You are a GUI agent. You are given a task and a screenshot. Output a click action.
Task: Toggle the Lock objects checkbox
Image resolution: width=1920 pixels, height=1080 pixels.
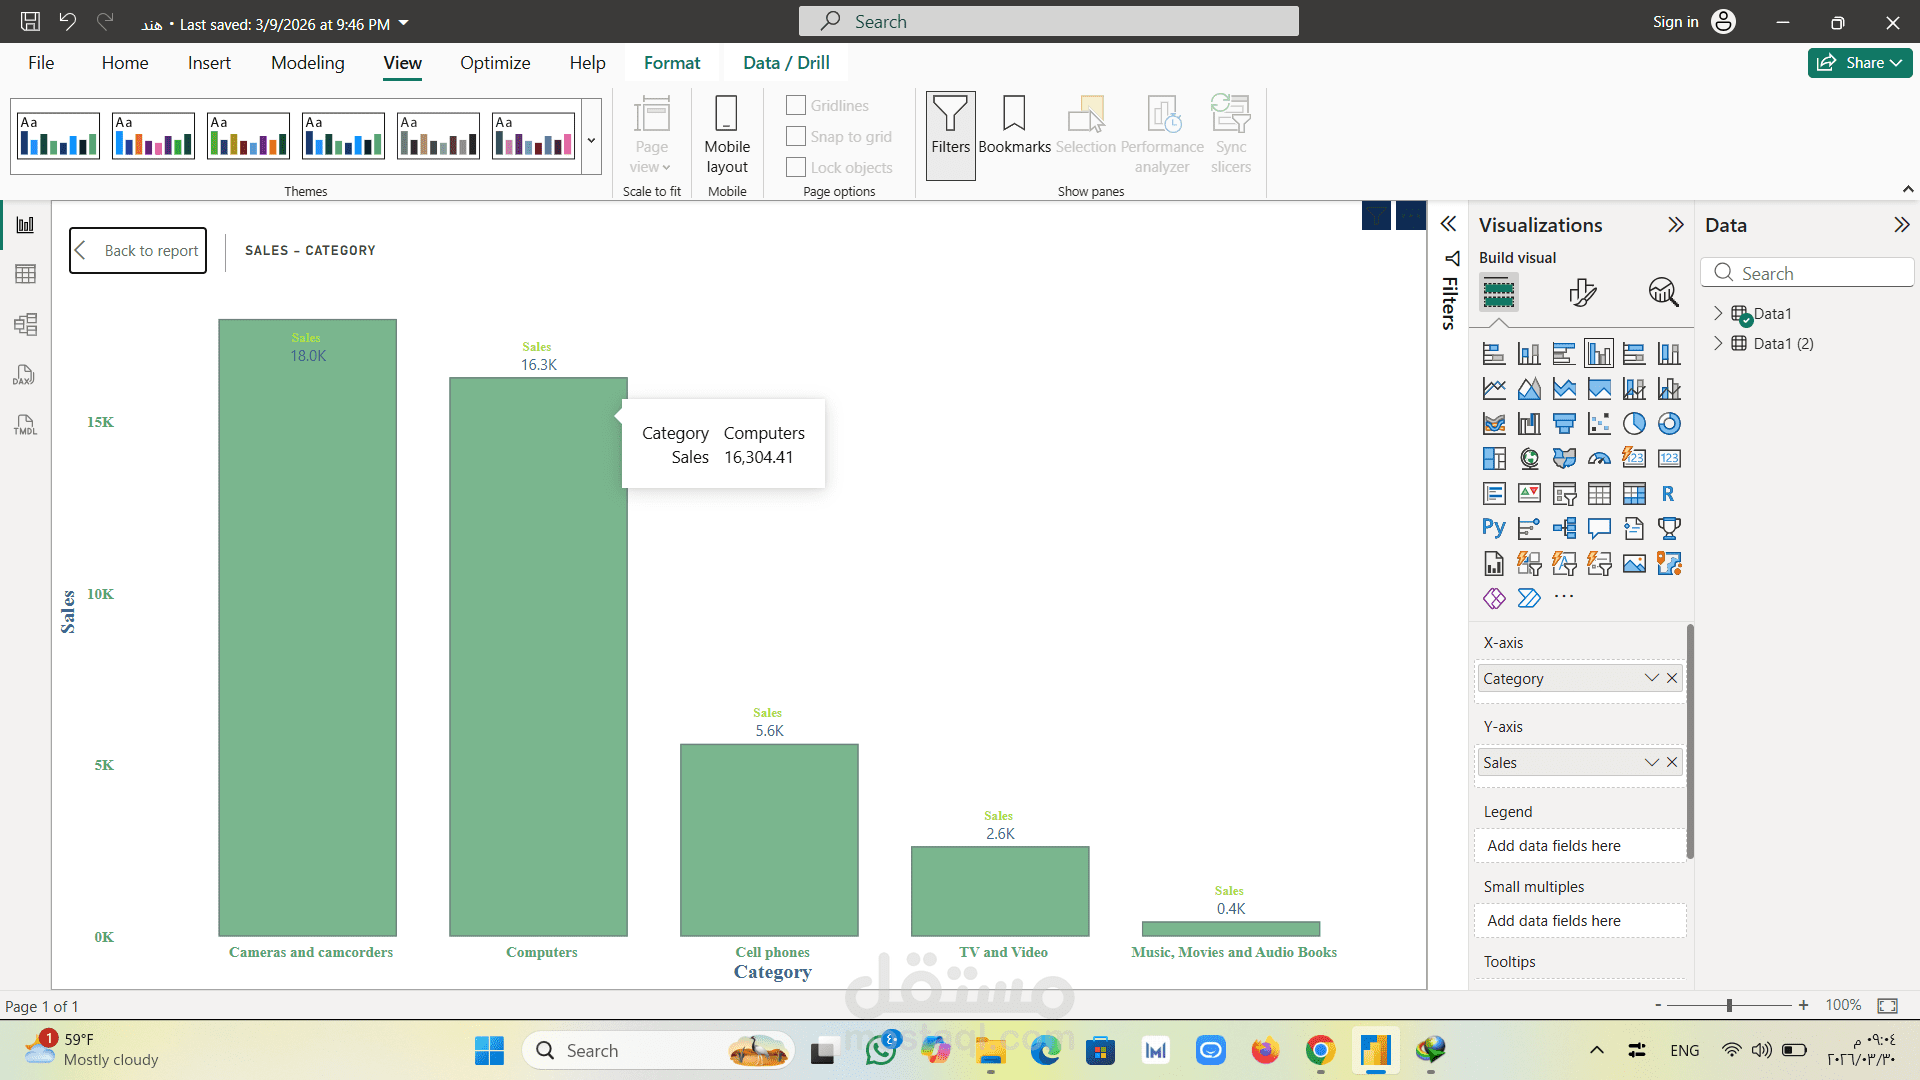pos(796,167)
